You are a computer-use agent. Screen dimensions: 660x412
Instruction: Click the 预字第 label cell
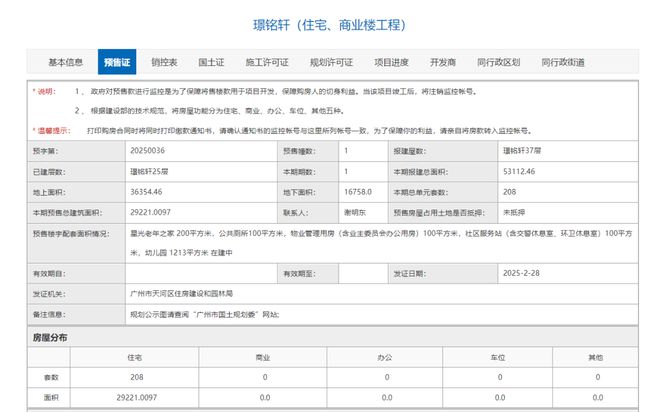click(x=76, y=151)
